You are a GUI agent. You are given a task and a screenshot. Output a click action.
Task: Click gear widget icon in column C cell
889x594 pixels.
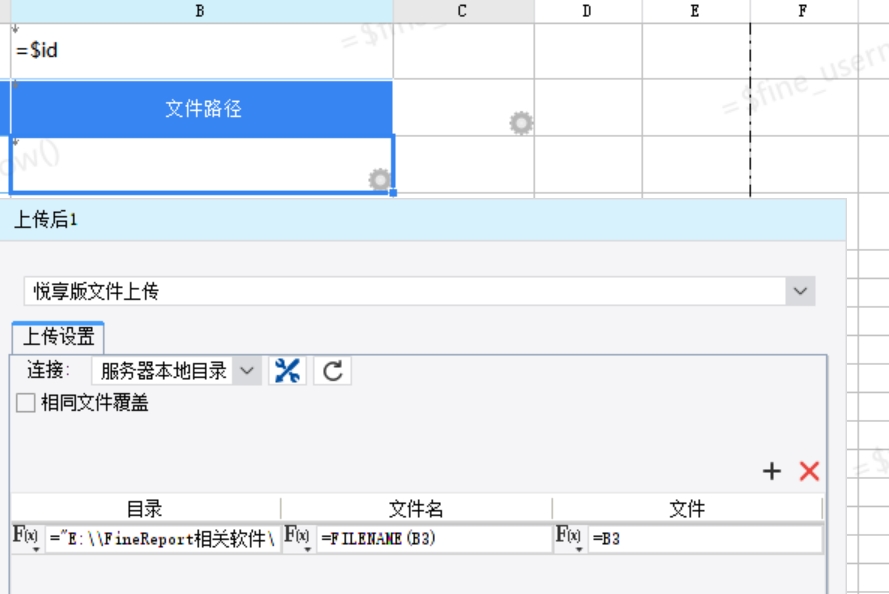click(521, 123)
